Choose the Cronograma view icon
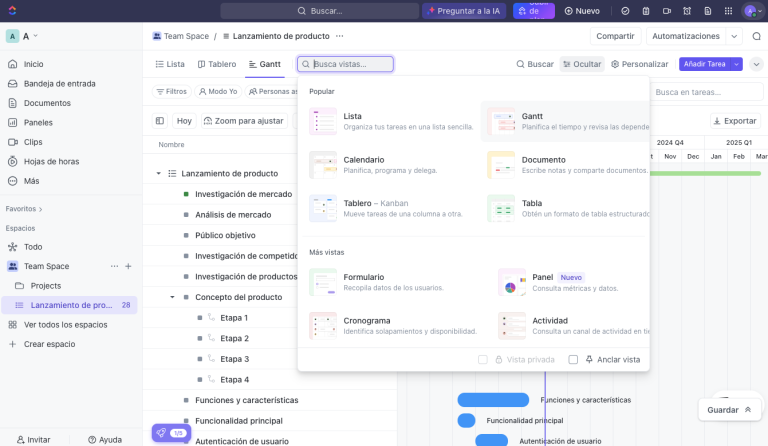Viewport: 768px width, 446px height. click(x=323, y=326)
